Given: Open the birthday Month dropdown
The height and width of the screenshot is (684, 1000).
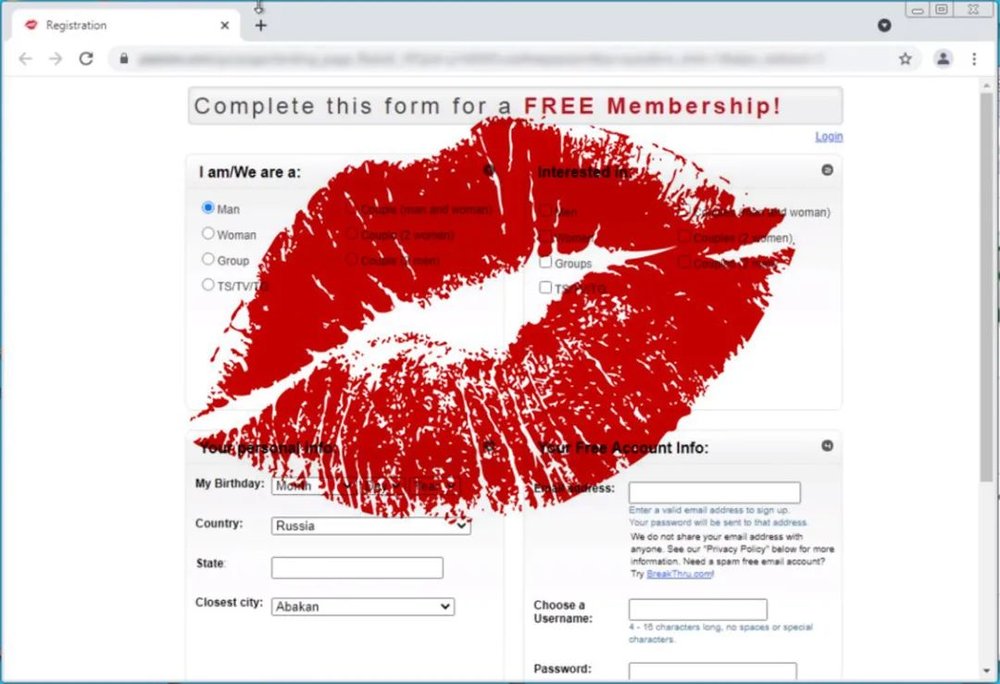Looking at the screenshot, I should click(312, 486).
